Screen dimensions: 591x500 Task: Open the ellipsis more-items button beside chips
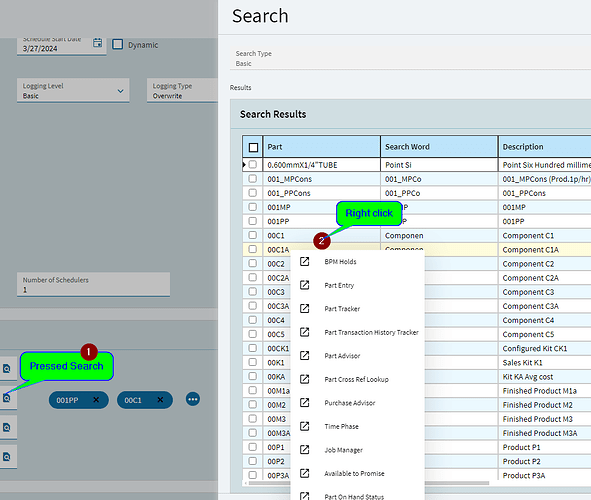193,399
